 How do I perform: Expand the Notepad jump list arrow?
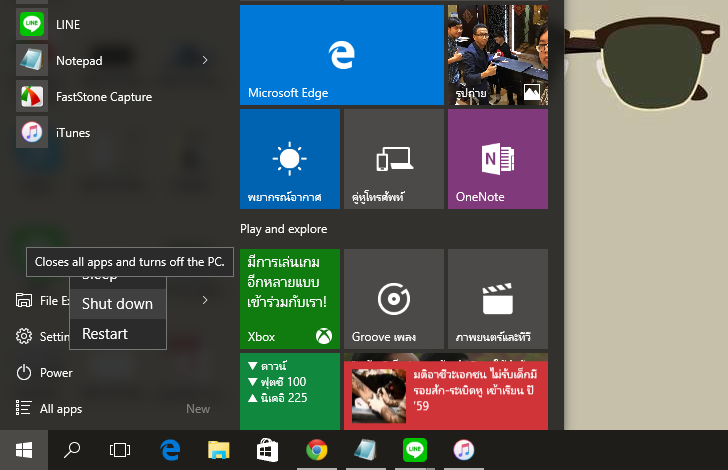[x=205, y=61]
